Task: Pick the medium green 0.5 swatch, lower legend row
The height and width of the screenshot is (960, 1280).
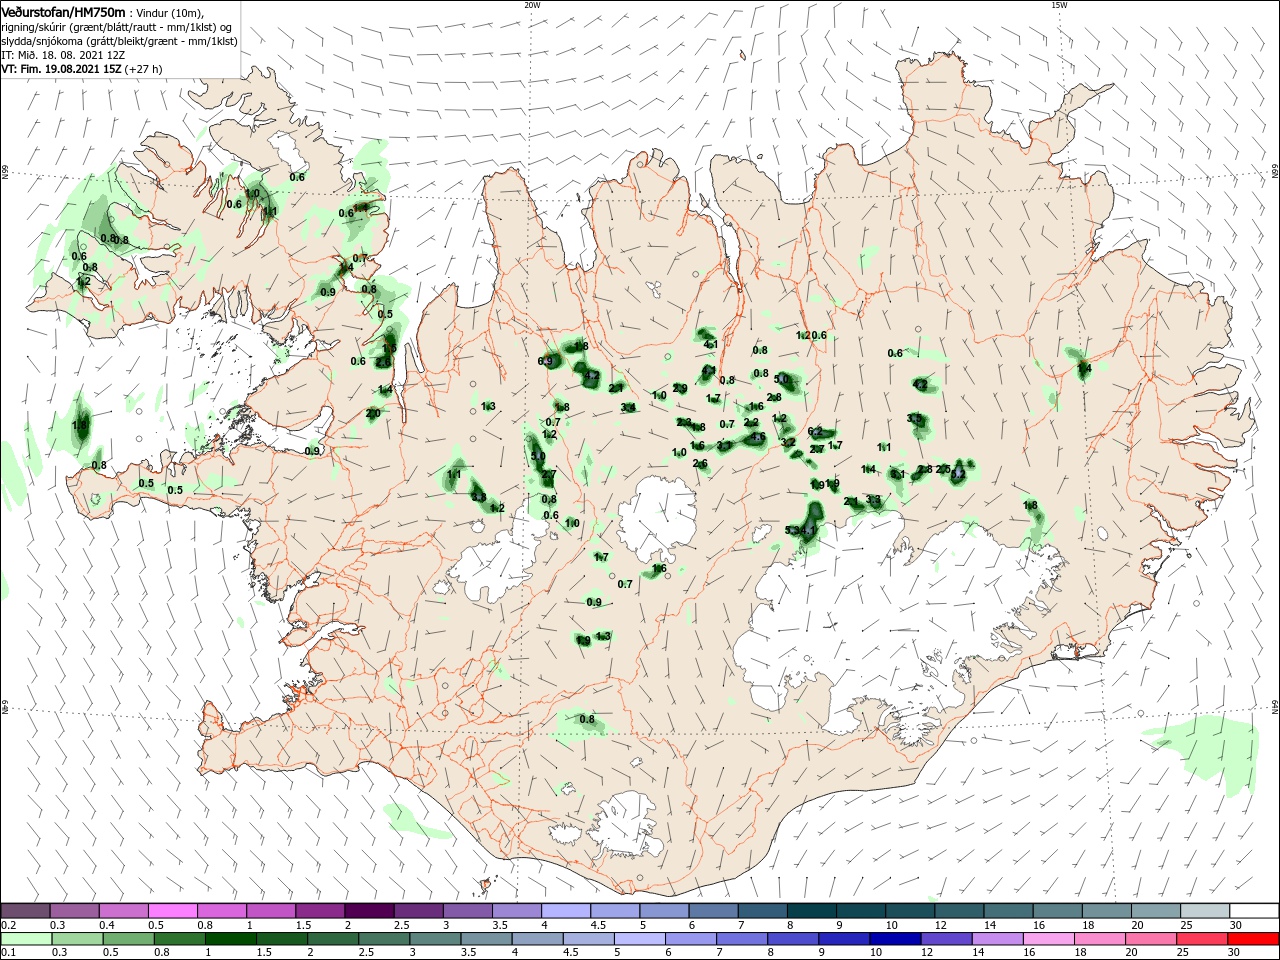Action: pyautogui.click(x=129, y=939)
